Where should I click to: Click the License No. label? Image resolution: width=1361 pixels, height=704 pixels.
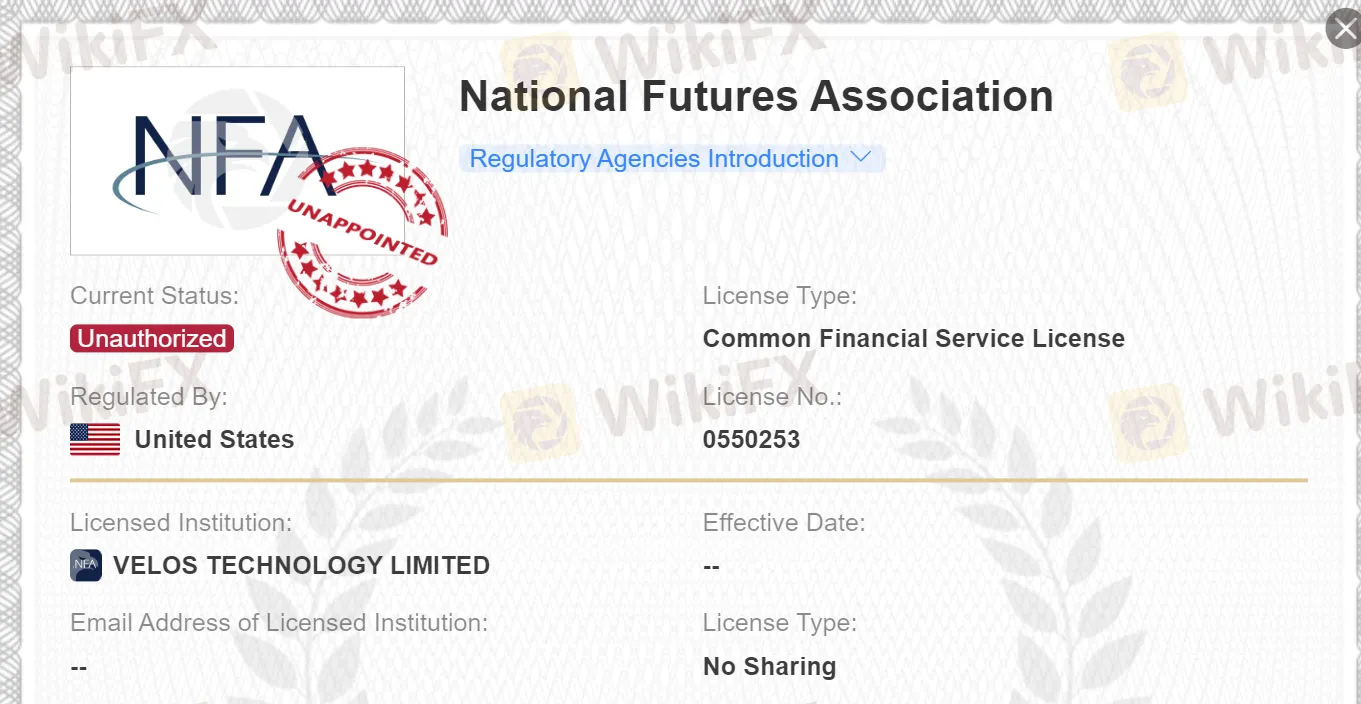(772, 397)
